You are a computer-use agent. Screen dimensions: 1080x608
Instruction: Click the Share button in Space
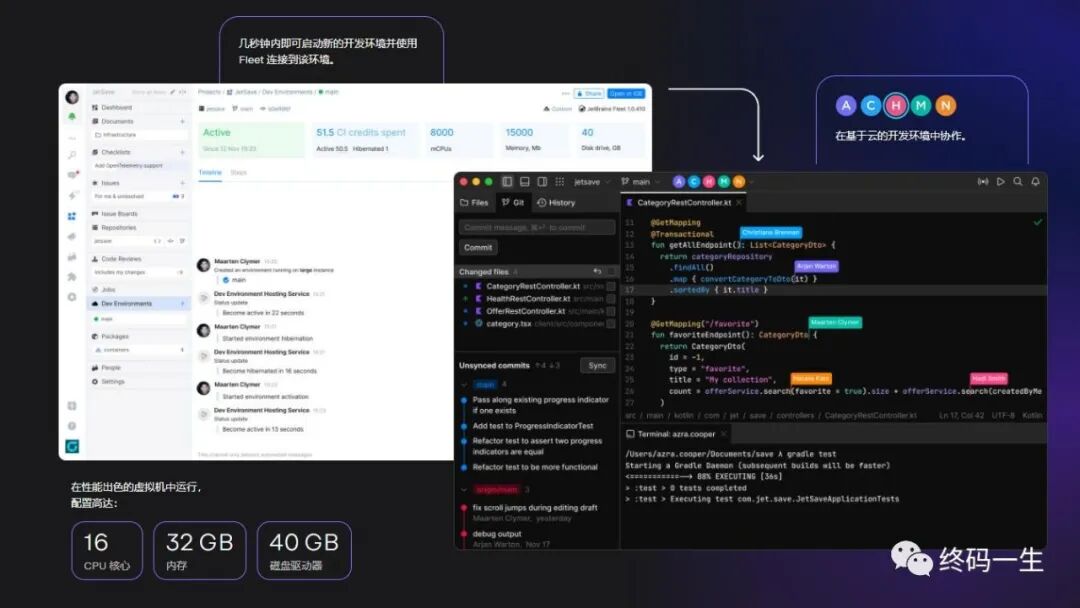[x=589, y=93]
